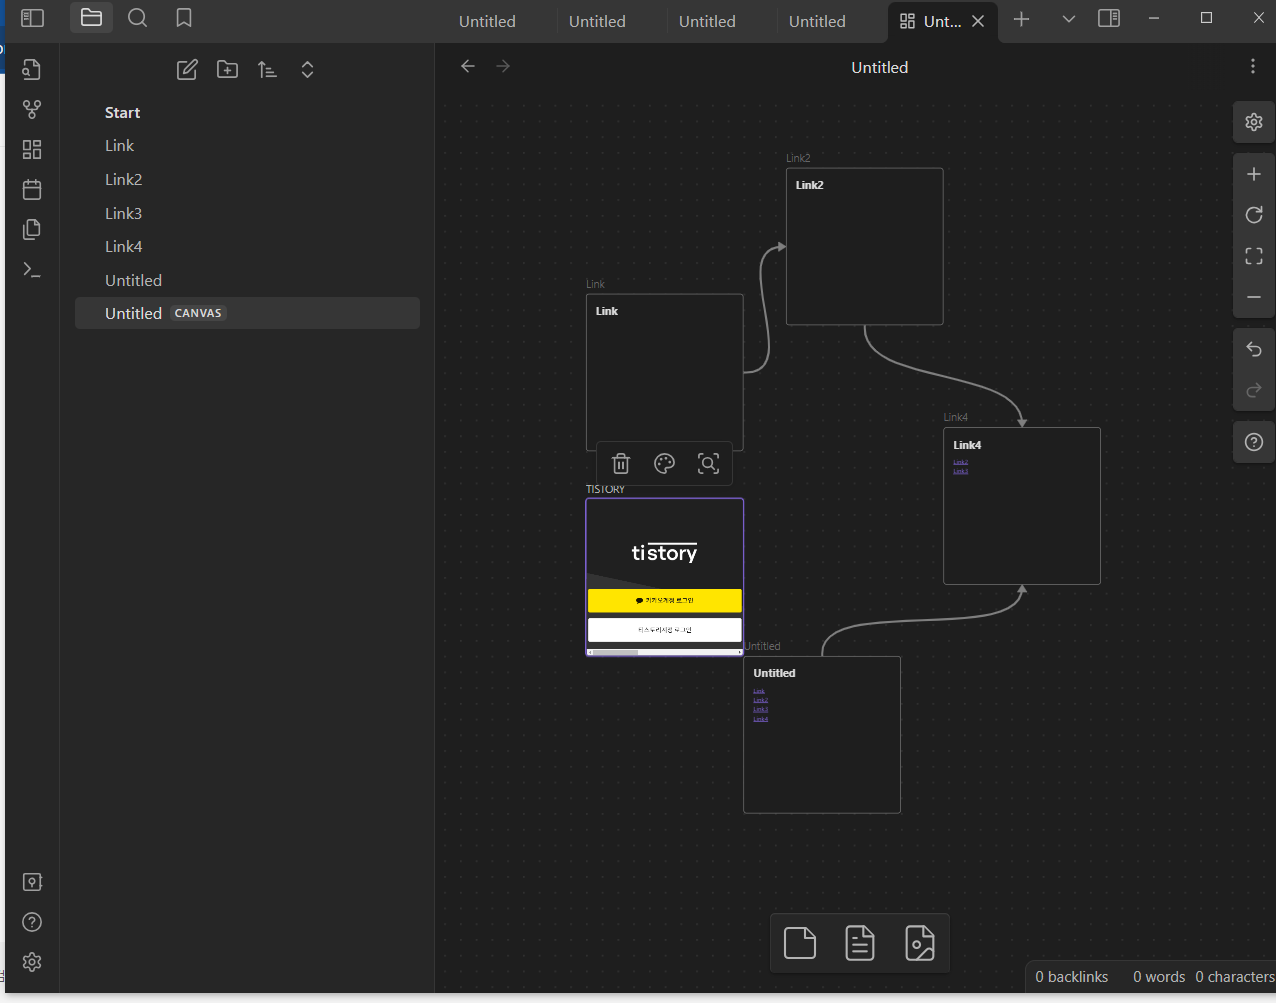Undo last canvas action
The height and width of the screenshot is (1003, 1276).
click(x=1254, y=349)
